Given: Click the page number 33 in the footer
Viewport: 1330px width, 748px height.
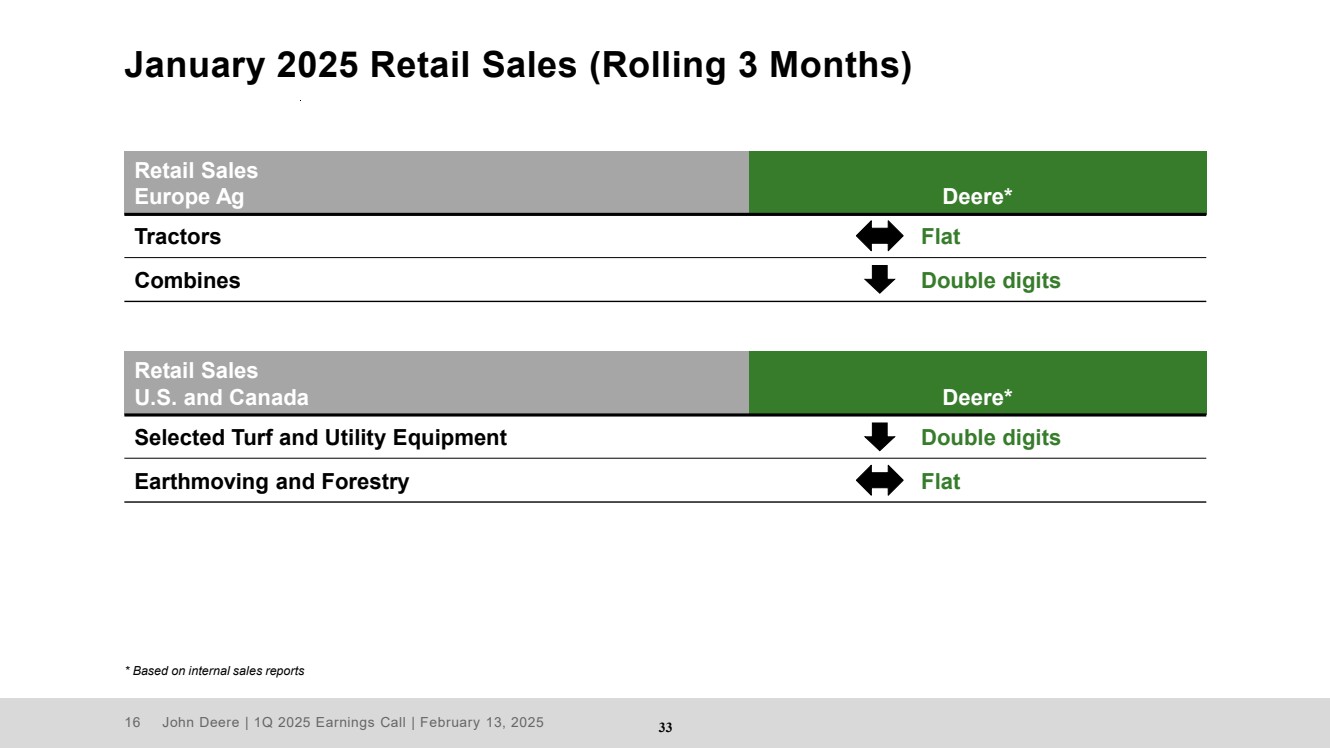Looking at the screenshot, I should coord(665,728).
